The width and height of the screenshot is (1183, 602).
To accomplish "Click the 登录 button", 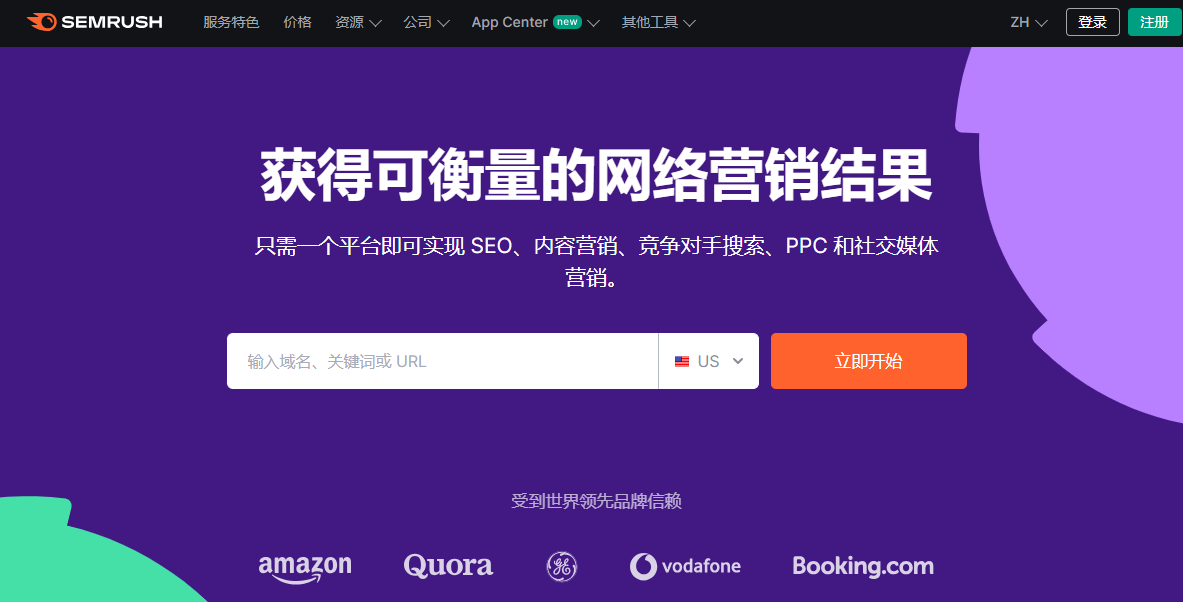I will point(1092,22).
